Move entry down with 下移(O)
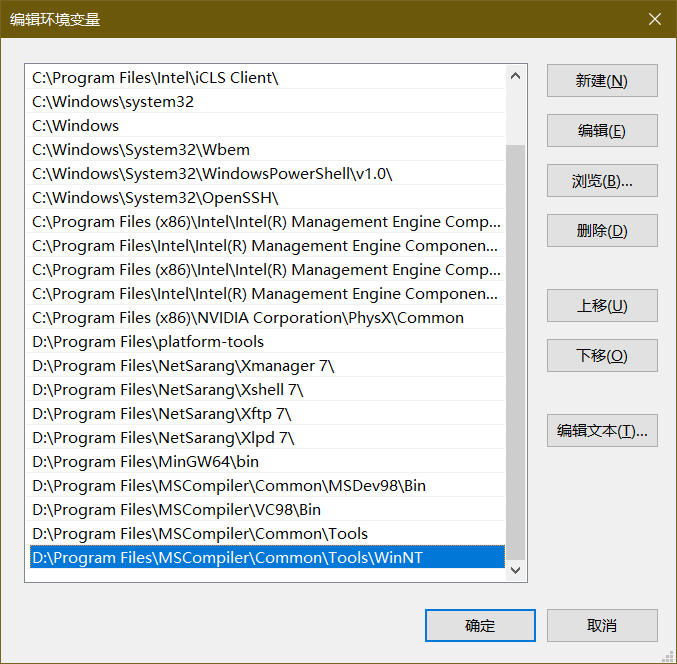This screenshot has height=664, width=677. (x=601, y=356)
